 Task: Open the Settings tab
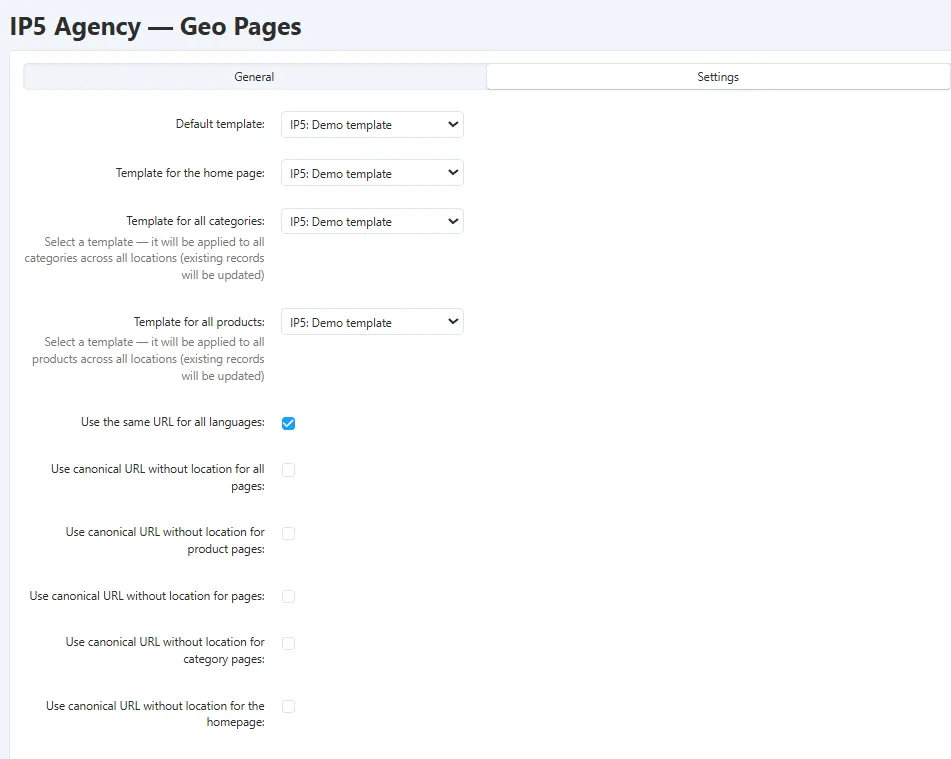[x=718, y=77]
